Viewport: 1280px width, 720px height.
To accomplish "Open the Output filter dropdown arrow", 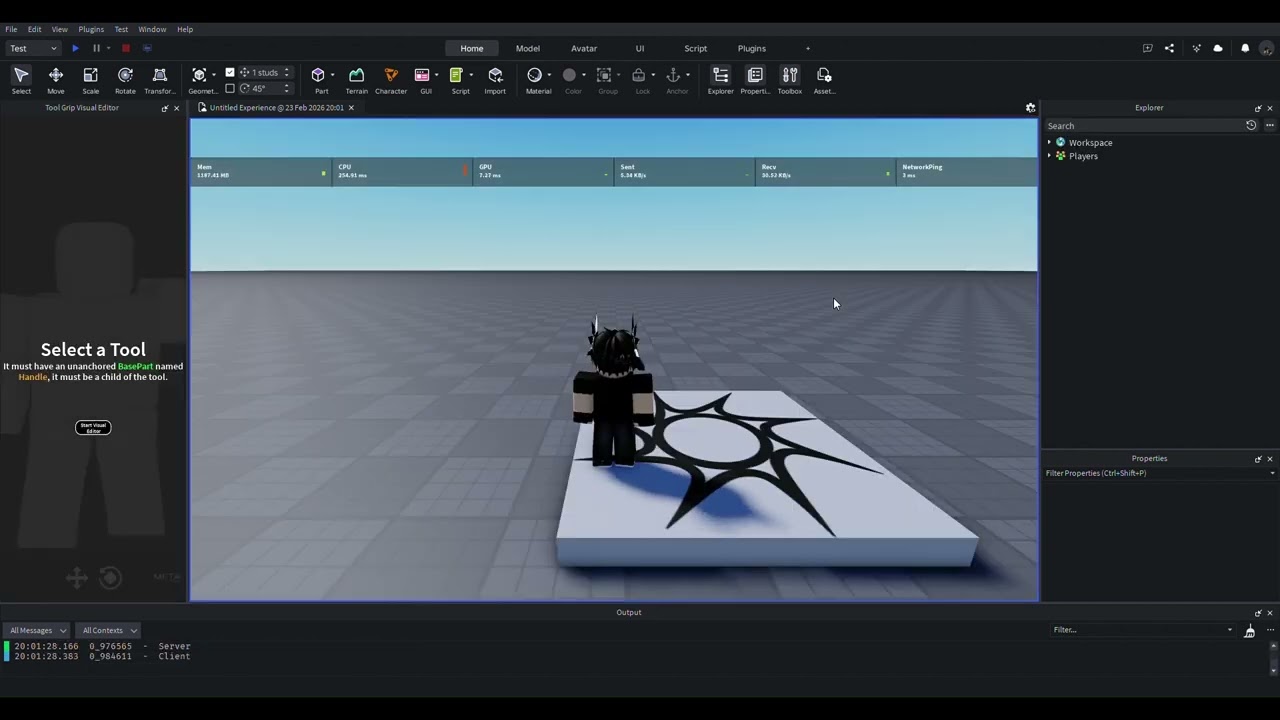I will coord(1230,630).
